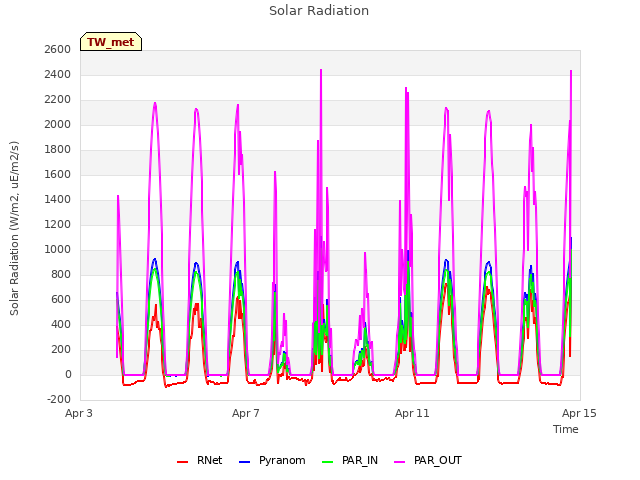The height and width of the screenshot is (480, 640).
Task: Click the Apr 7 x-axis label
Action: point(246,413)
